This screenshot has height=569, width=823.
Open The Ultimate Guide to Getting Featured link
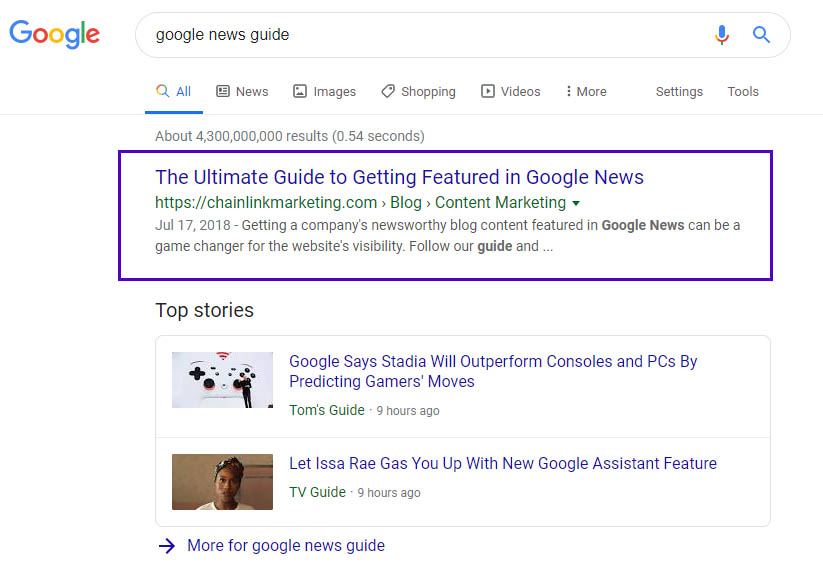(399, 177)
